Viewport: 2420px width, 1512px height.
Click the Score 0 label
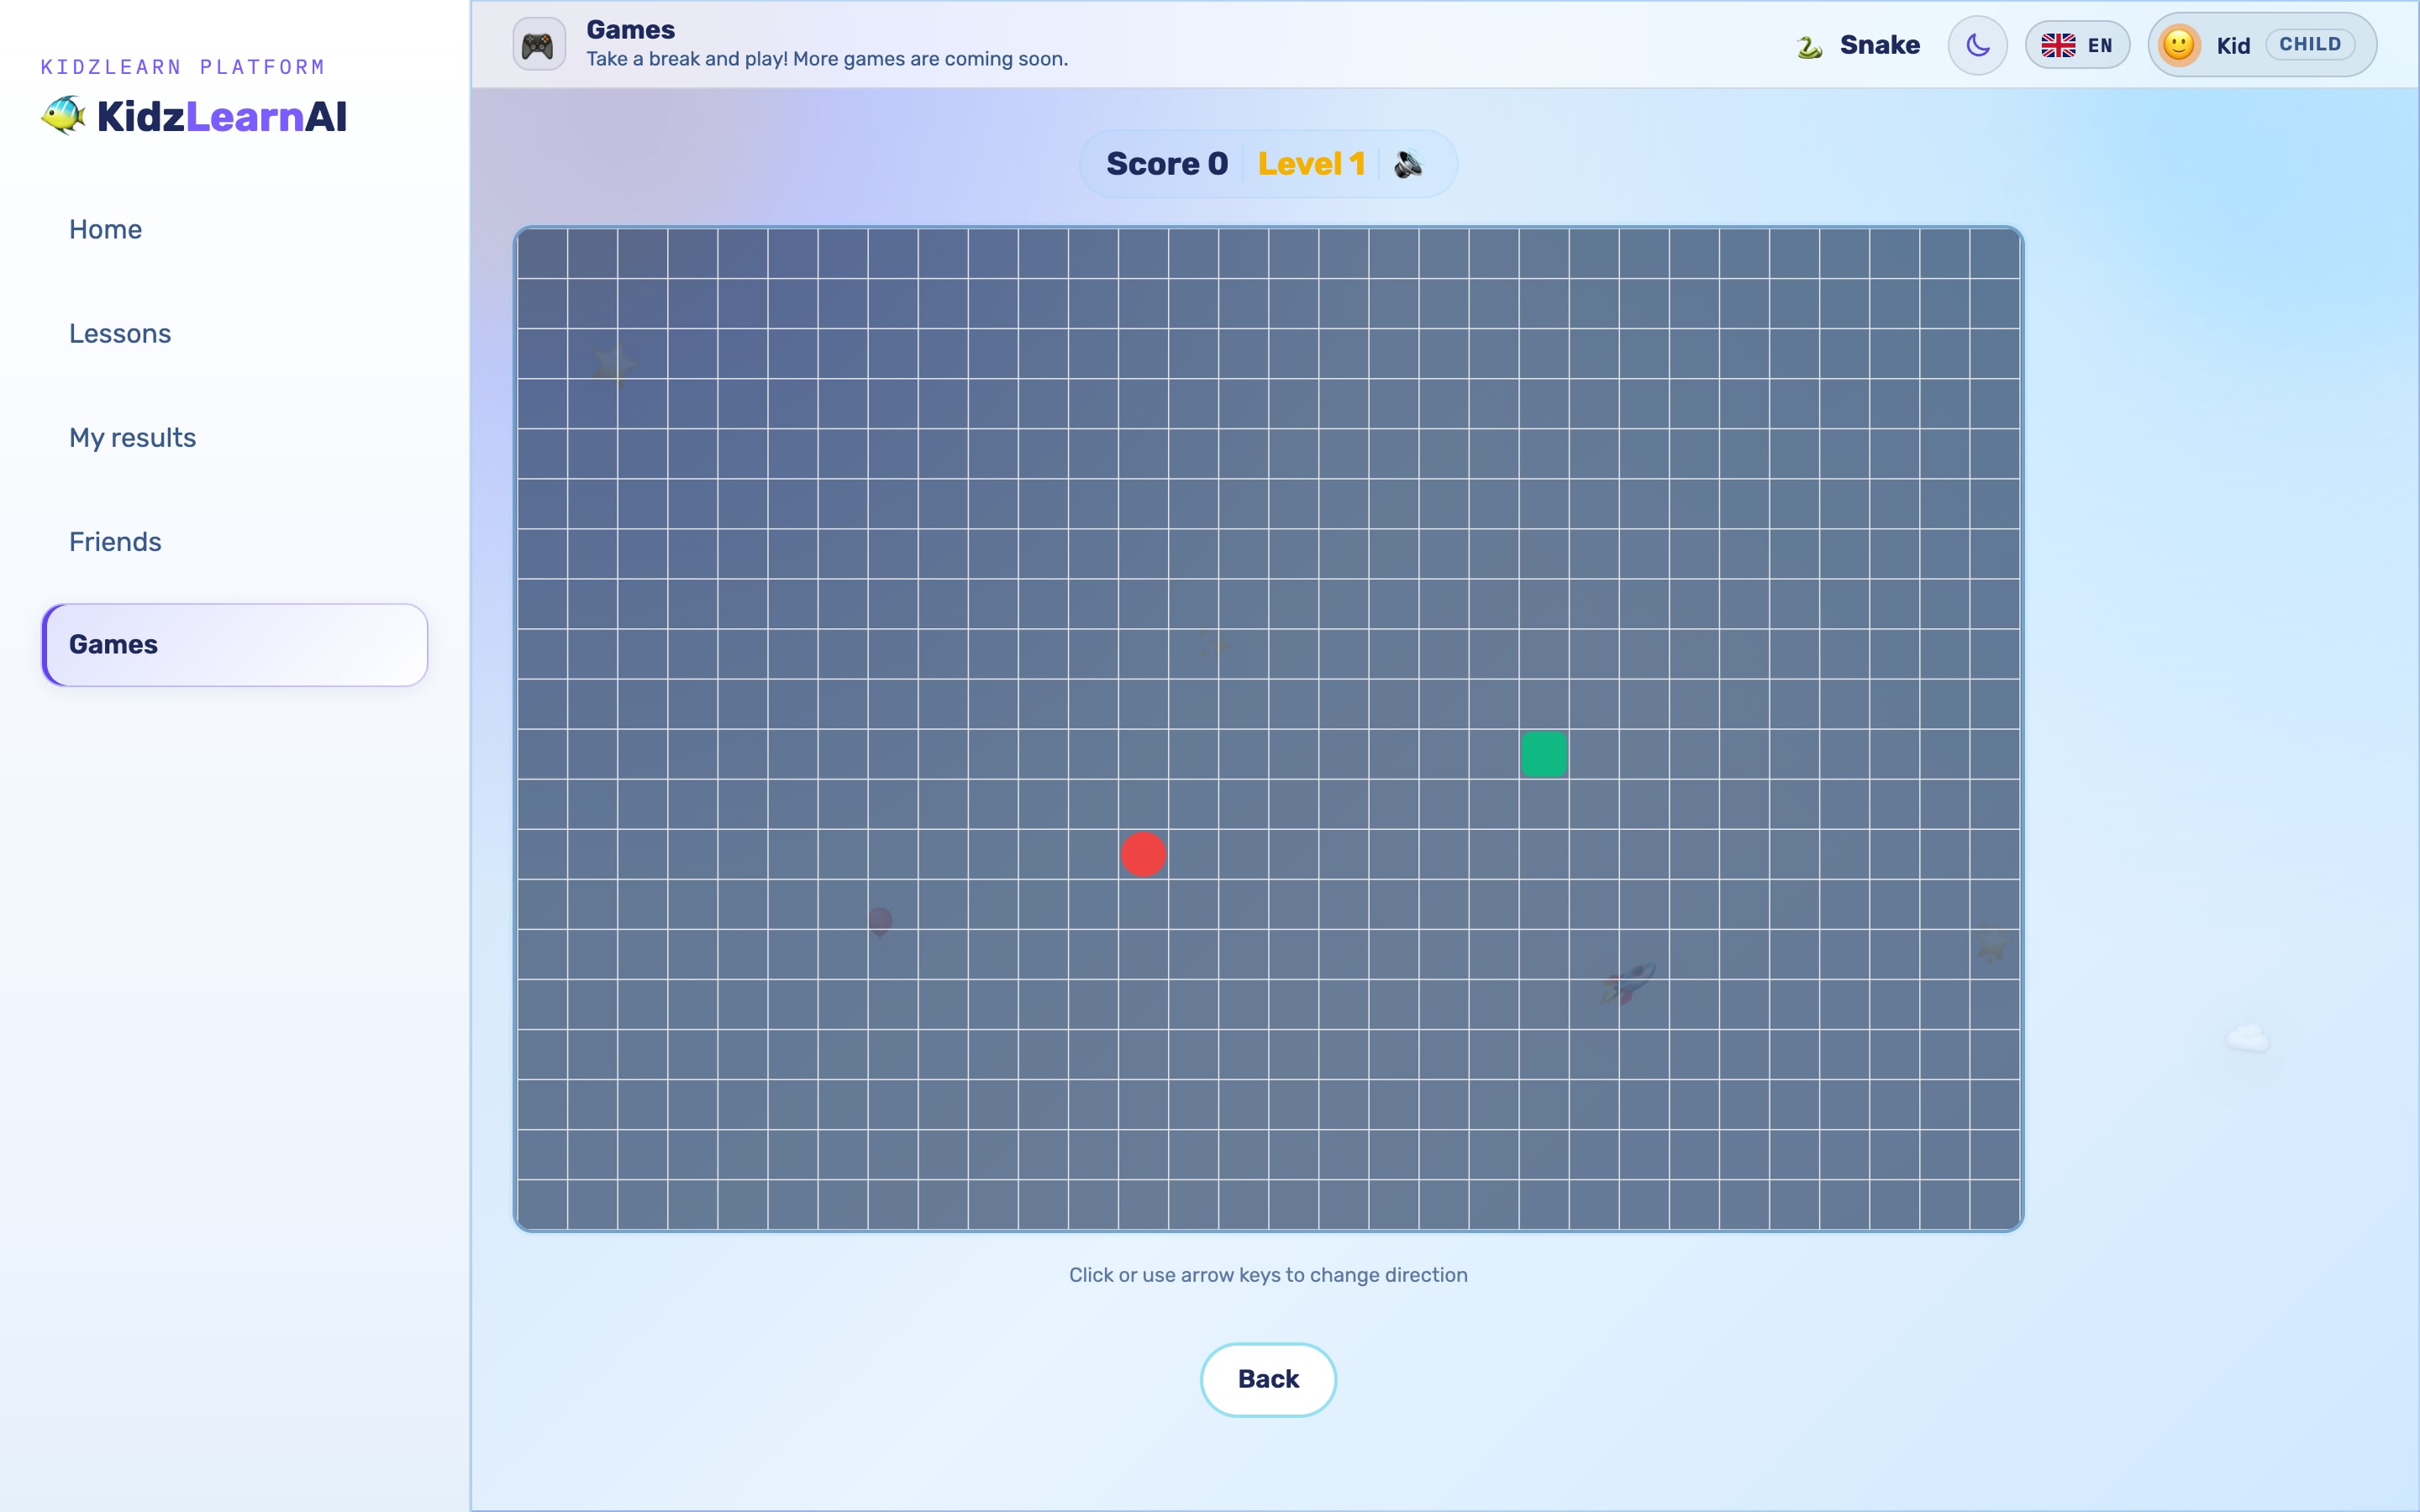[1166, 164]
